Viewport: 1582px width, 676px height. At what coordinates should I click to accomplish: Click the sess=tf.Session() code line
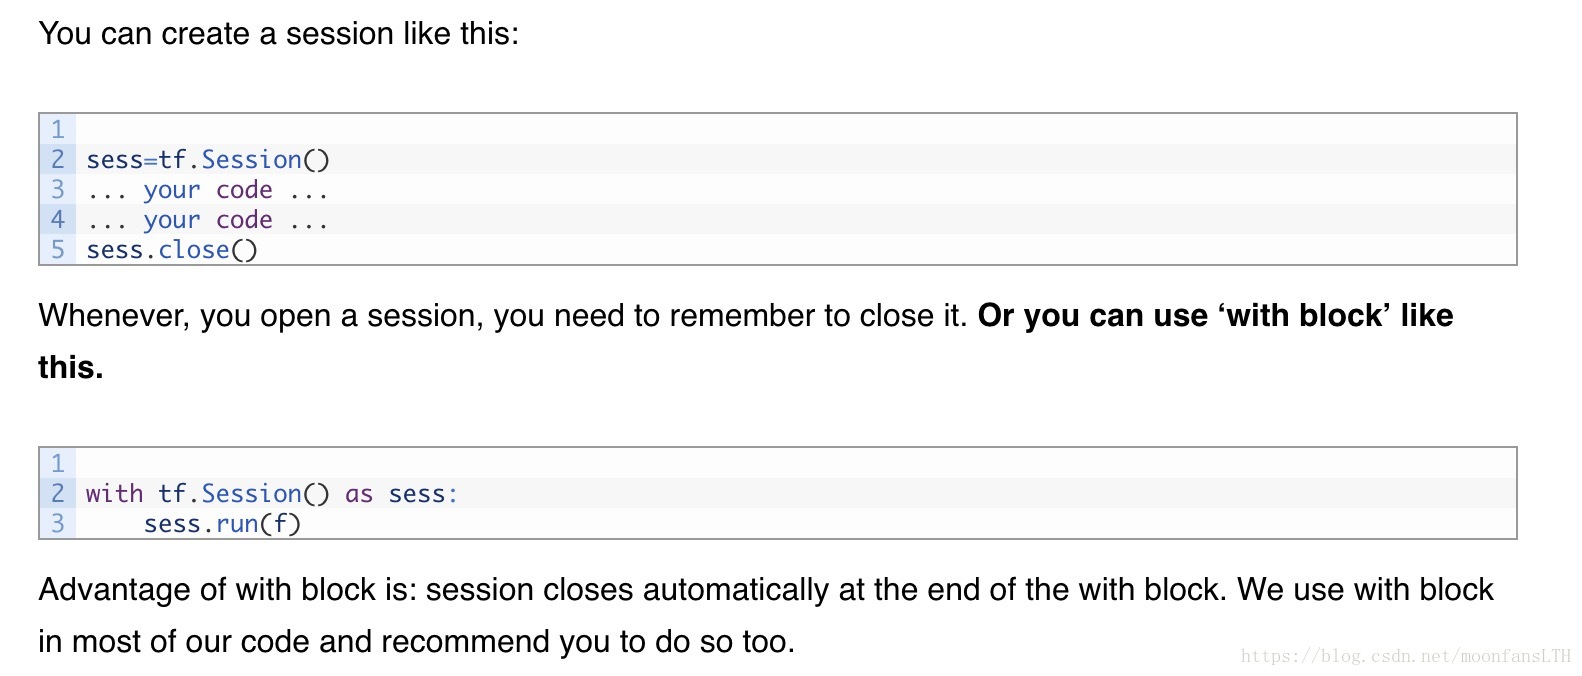click(x=208, y=160)
